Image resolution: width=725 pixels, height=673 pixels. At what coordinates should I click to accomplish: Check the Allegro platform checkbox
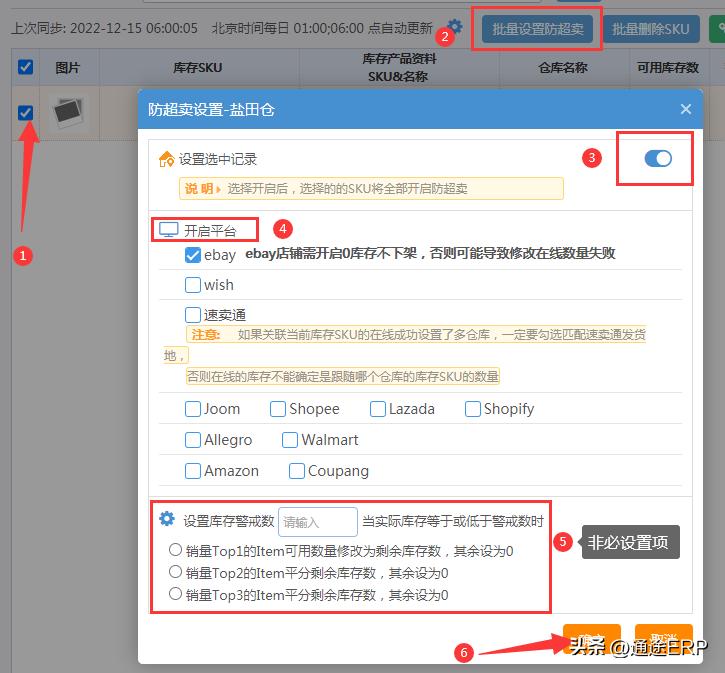pyautogui.click(x=192, y=440)
